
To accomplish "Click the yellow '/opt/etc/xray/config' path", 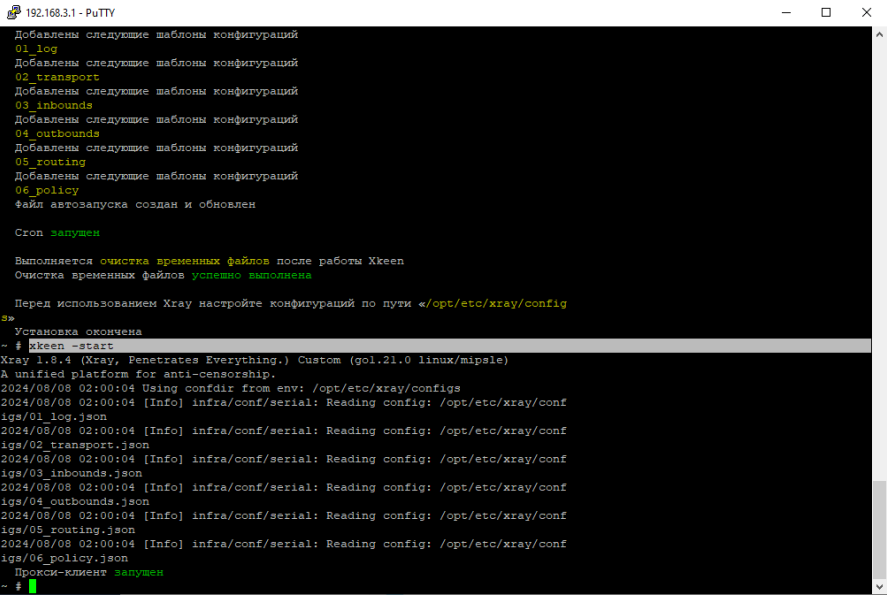I will [495, 303].
